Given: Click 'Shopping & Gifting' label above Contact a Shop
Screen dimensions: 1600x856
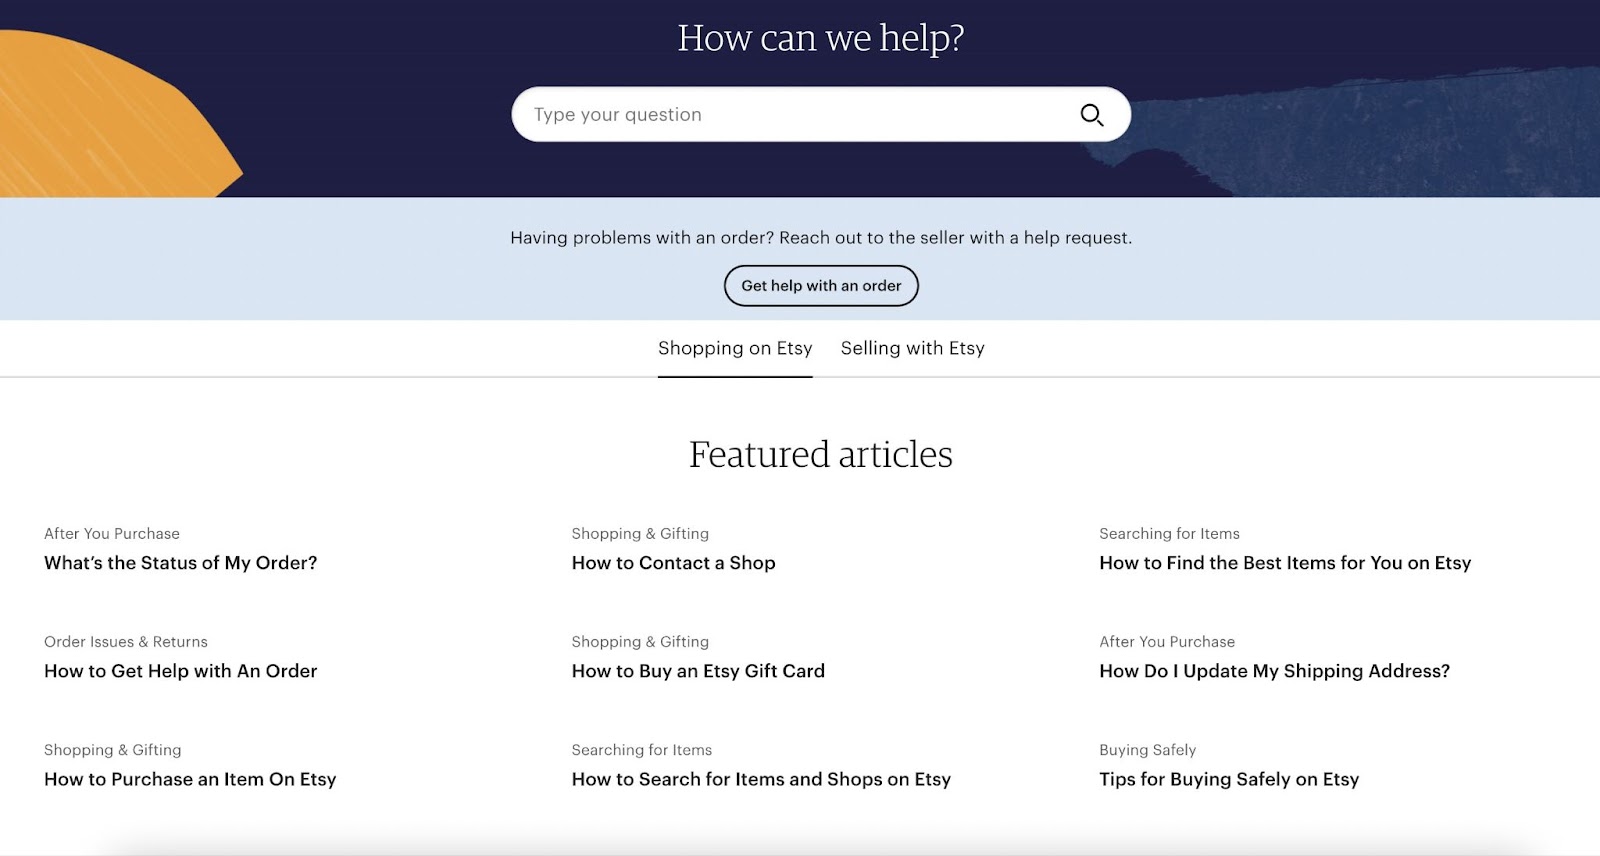Looking at the screenshot, I should coord(640,534).
